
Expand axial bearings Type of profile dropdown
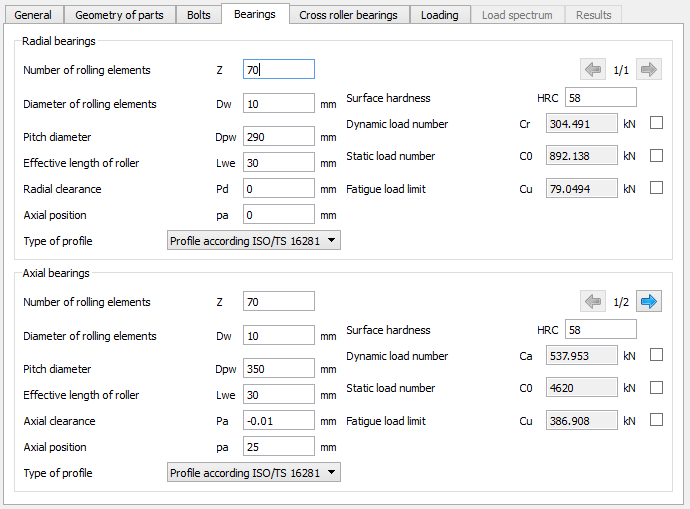pos(253,472)
